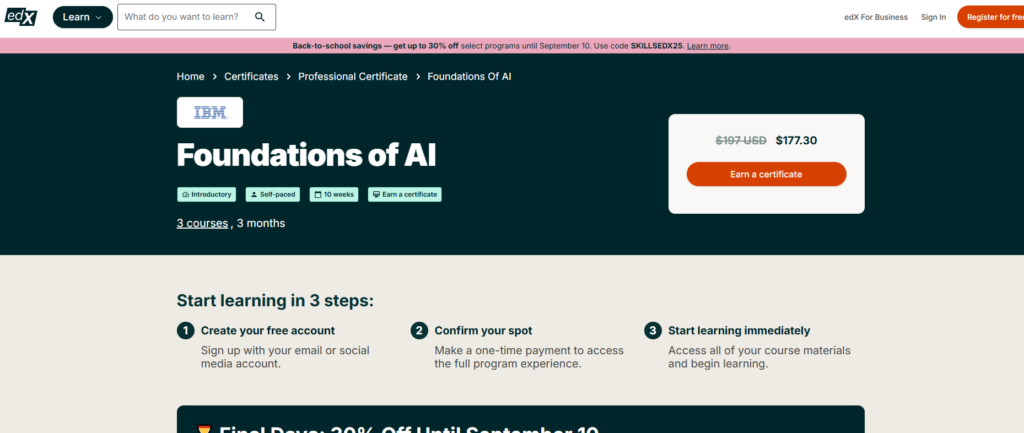Open edX For Business link

876,17
